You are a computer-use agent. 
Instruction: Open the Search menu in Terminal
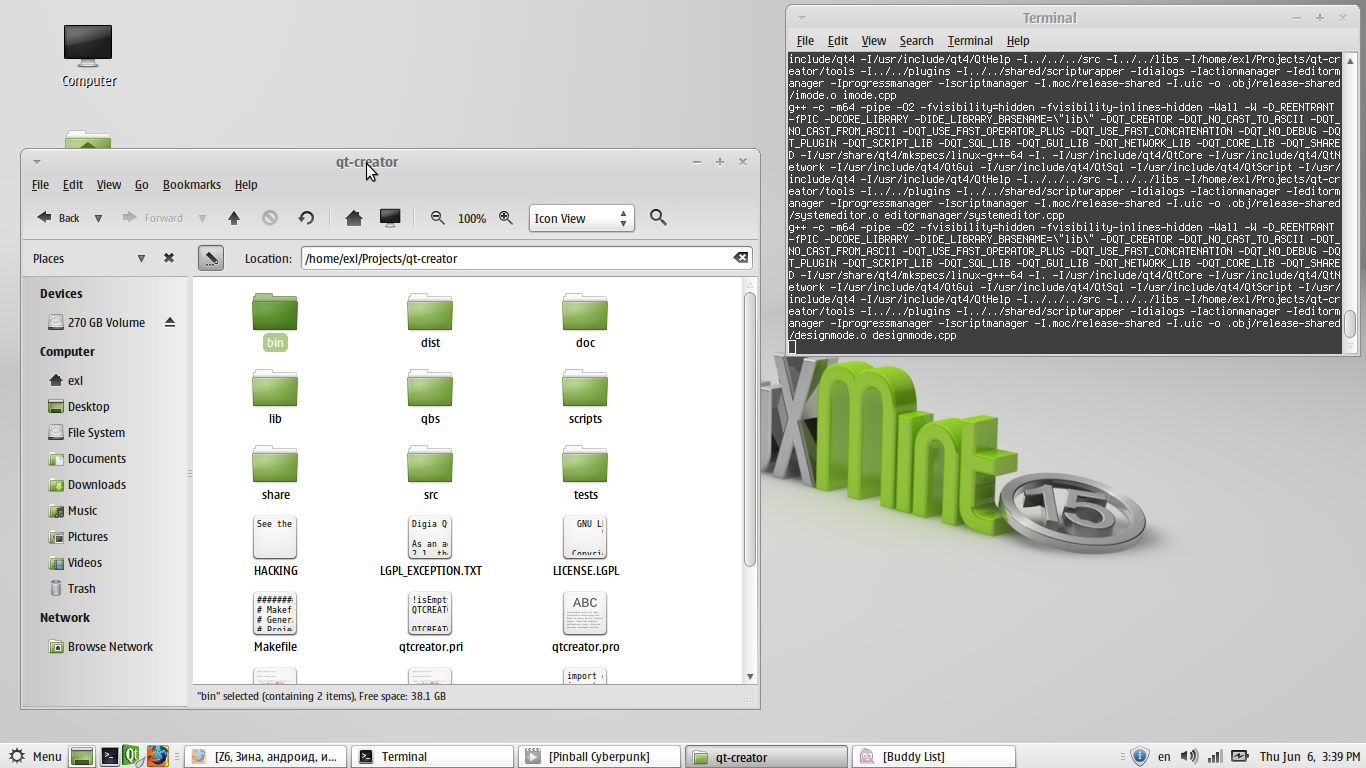point(916,41)
